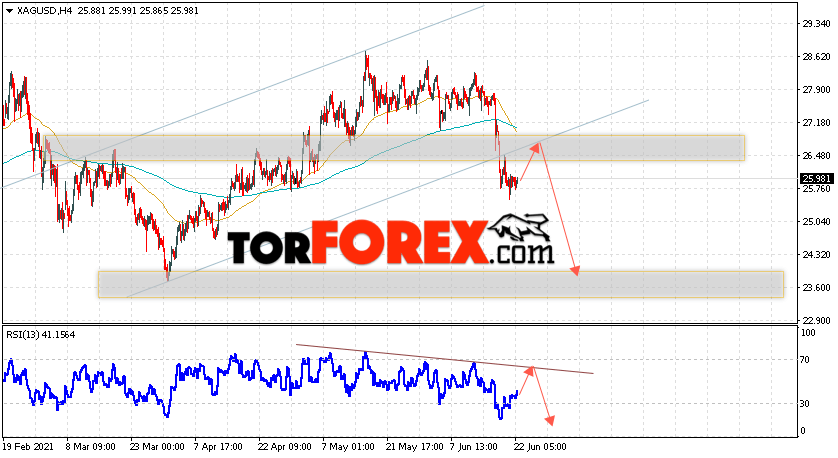Select the 22 Jun 05:00 time label
This screenshot has height=458, width=838.
tap(540, 447)
